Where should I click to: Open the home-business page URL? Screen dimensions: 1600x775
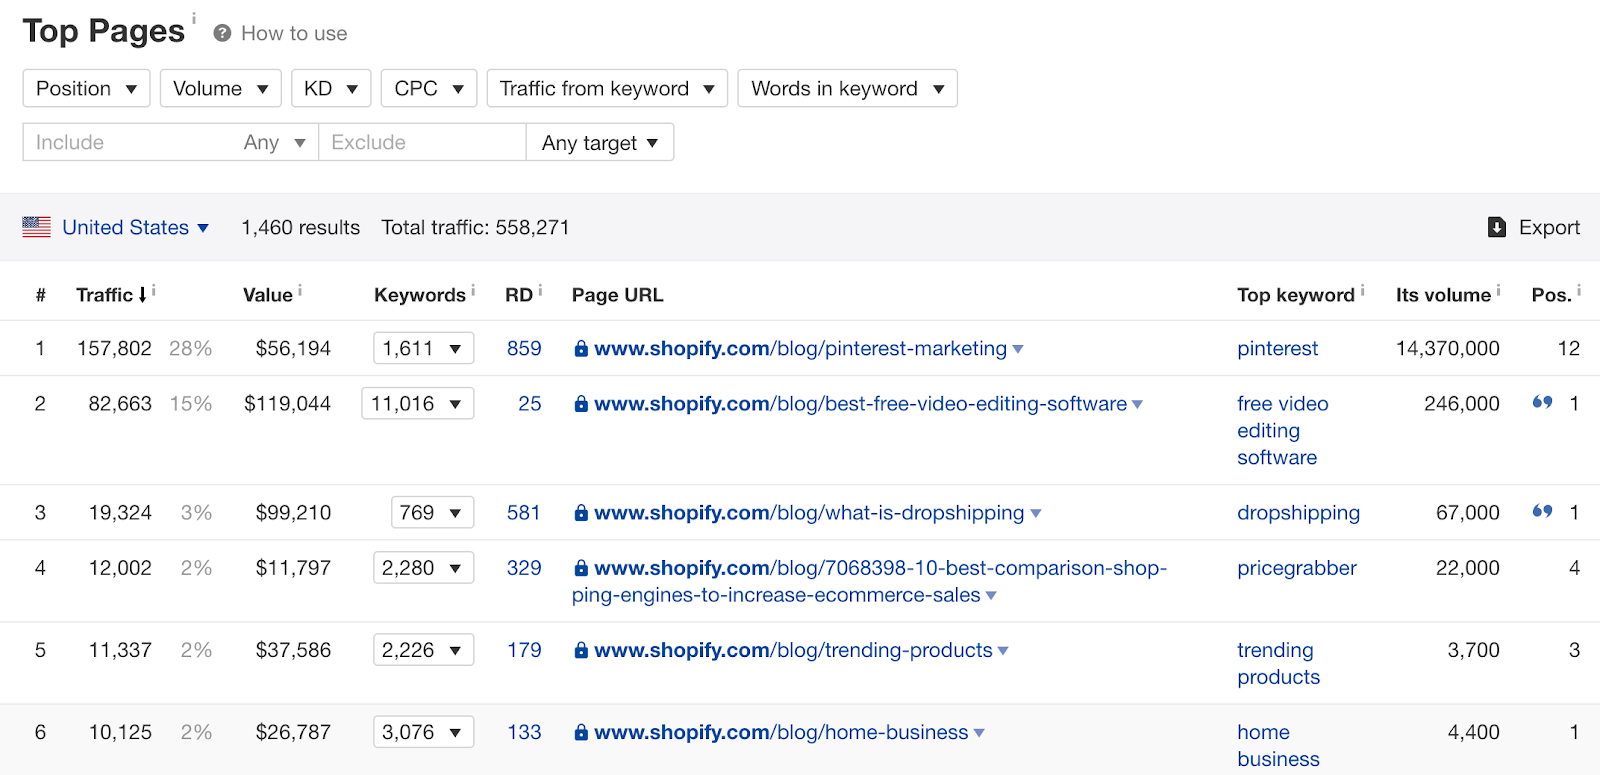(781, 731)
